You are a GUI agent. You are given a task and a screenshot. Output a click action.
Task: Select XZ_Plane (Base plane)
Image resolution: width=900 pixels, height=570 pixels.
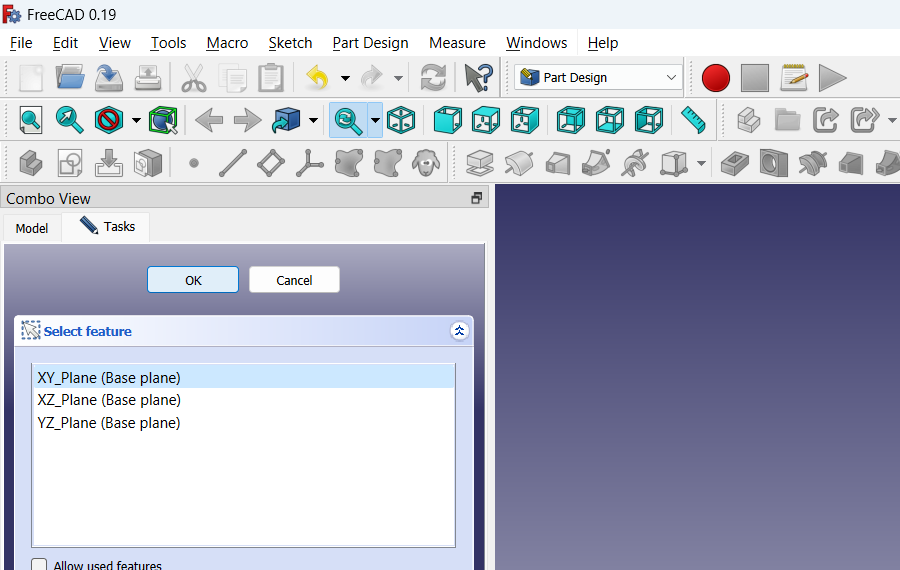244,400
